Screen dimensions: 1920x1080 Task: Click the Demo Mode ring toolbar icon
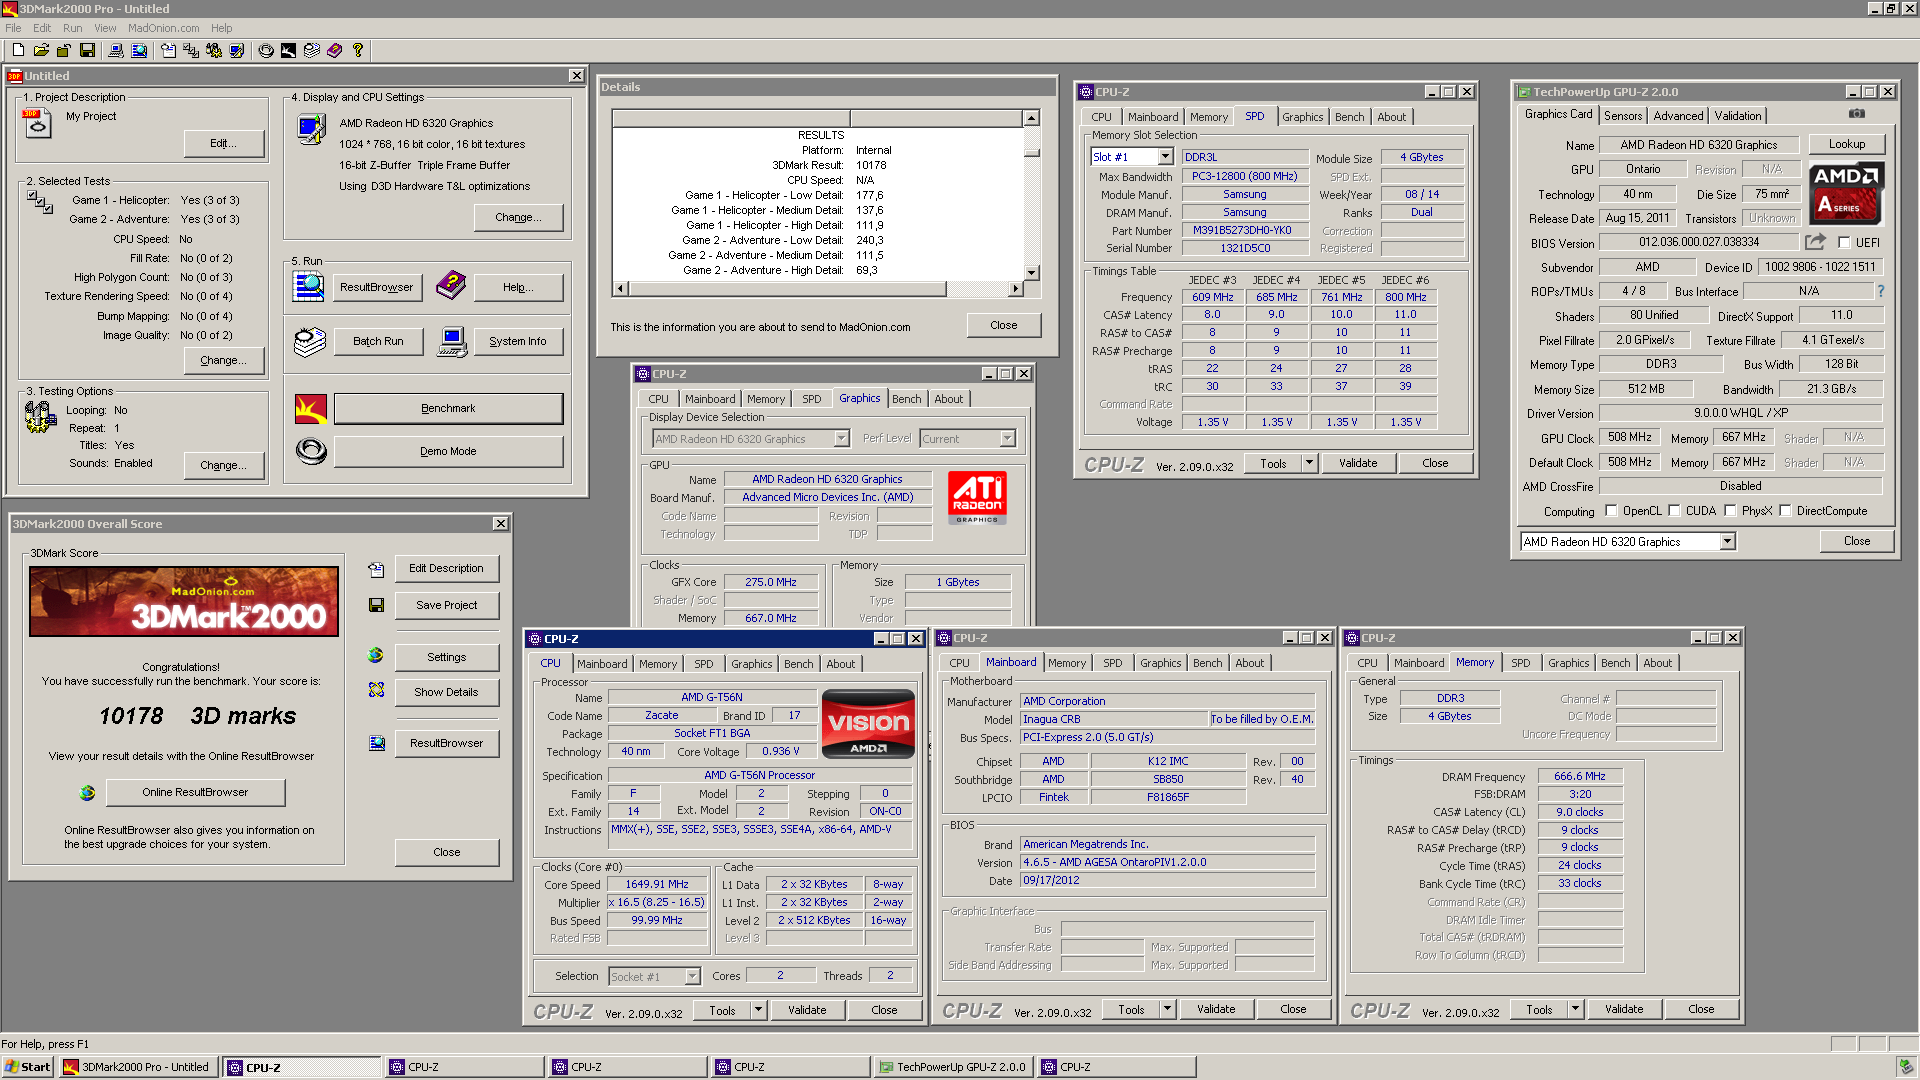click(x=266, y=50)
